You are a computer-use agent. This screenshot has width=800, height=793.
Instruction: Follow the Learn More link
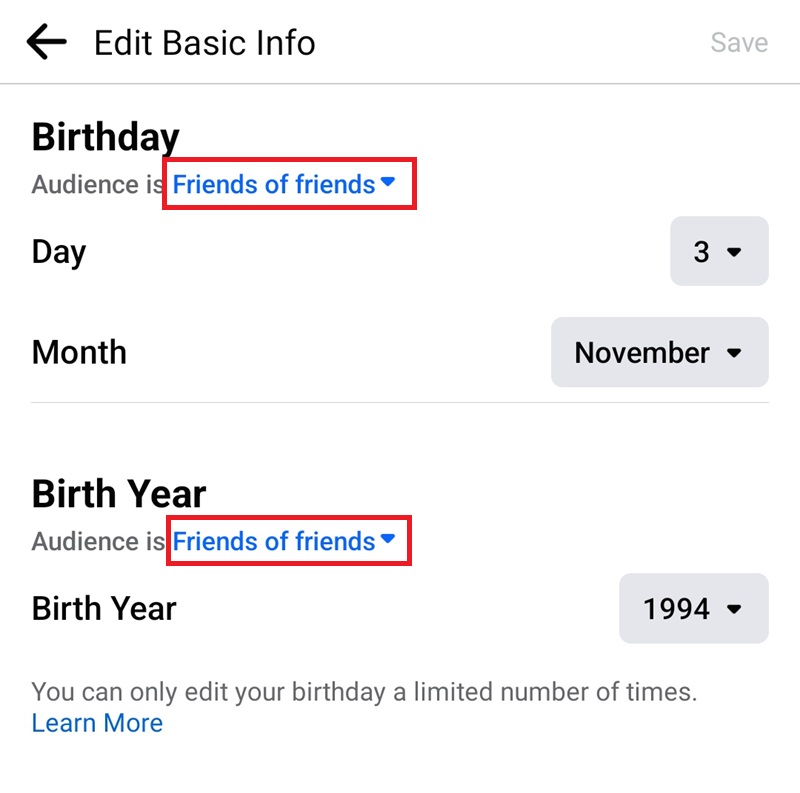click(x=97, y=723)
